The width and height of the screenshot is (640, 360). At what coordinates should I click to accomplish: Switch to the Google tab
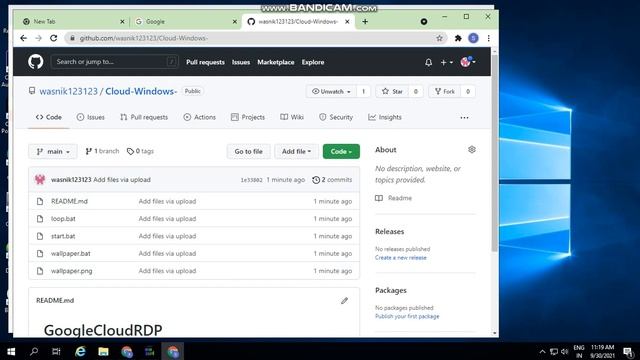pos(186,22)
